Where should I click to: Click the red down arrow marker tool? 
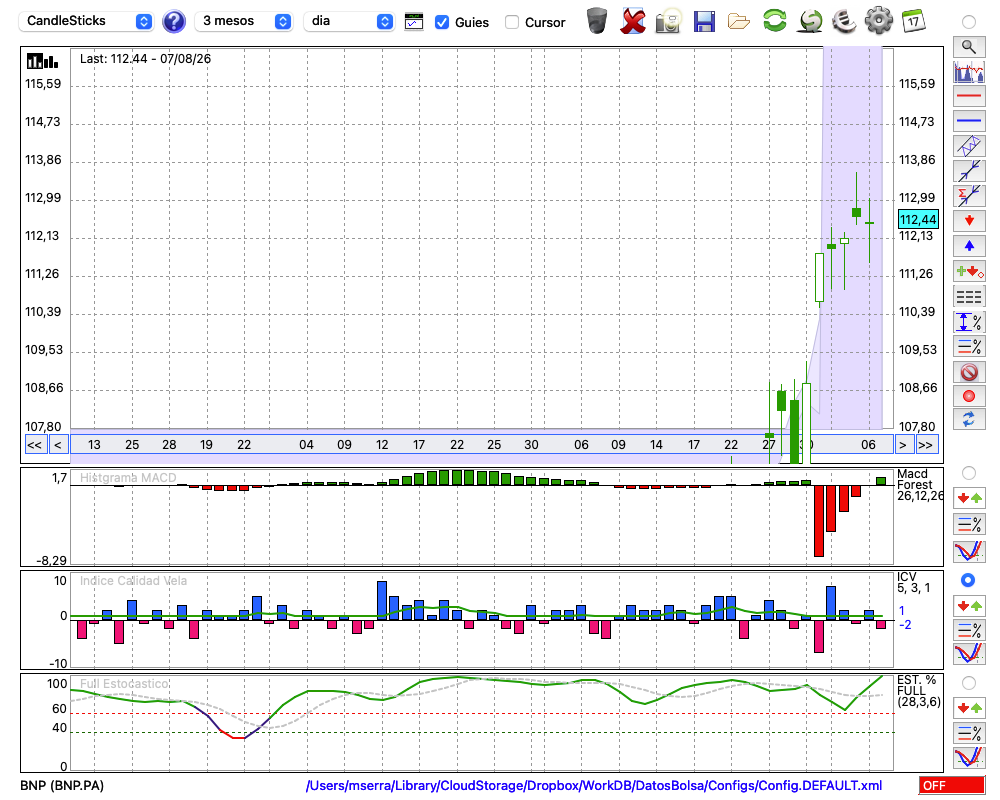click(969, 221)
